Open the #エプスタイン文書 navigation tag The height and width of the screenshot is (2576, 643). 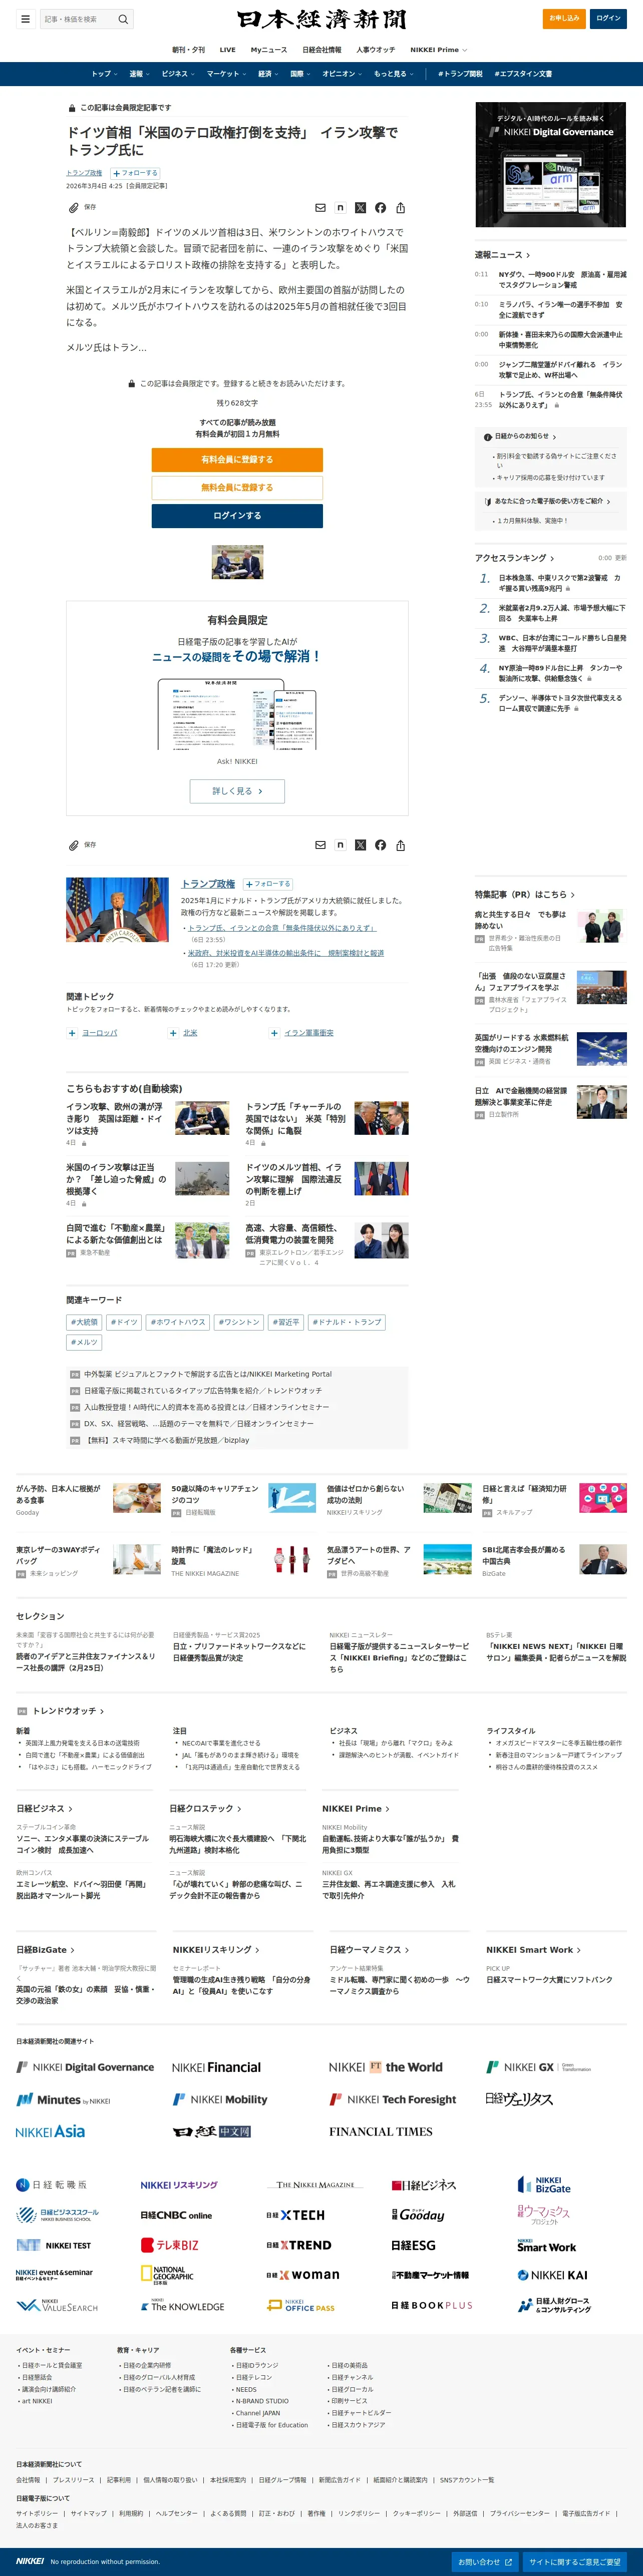523,74
